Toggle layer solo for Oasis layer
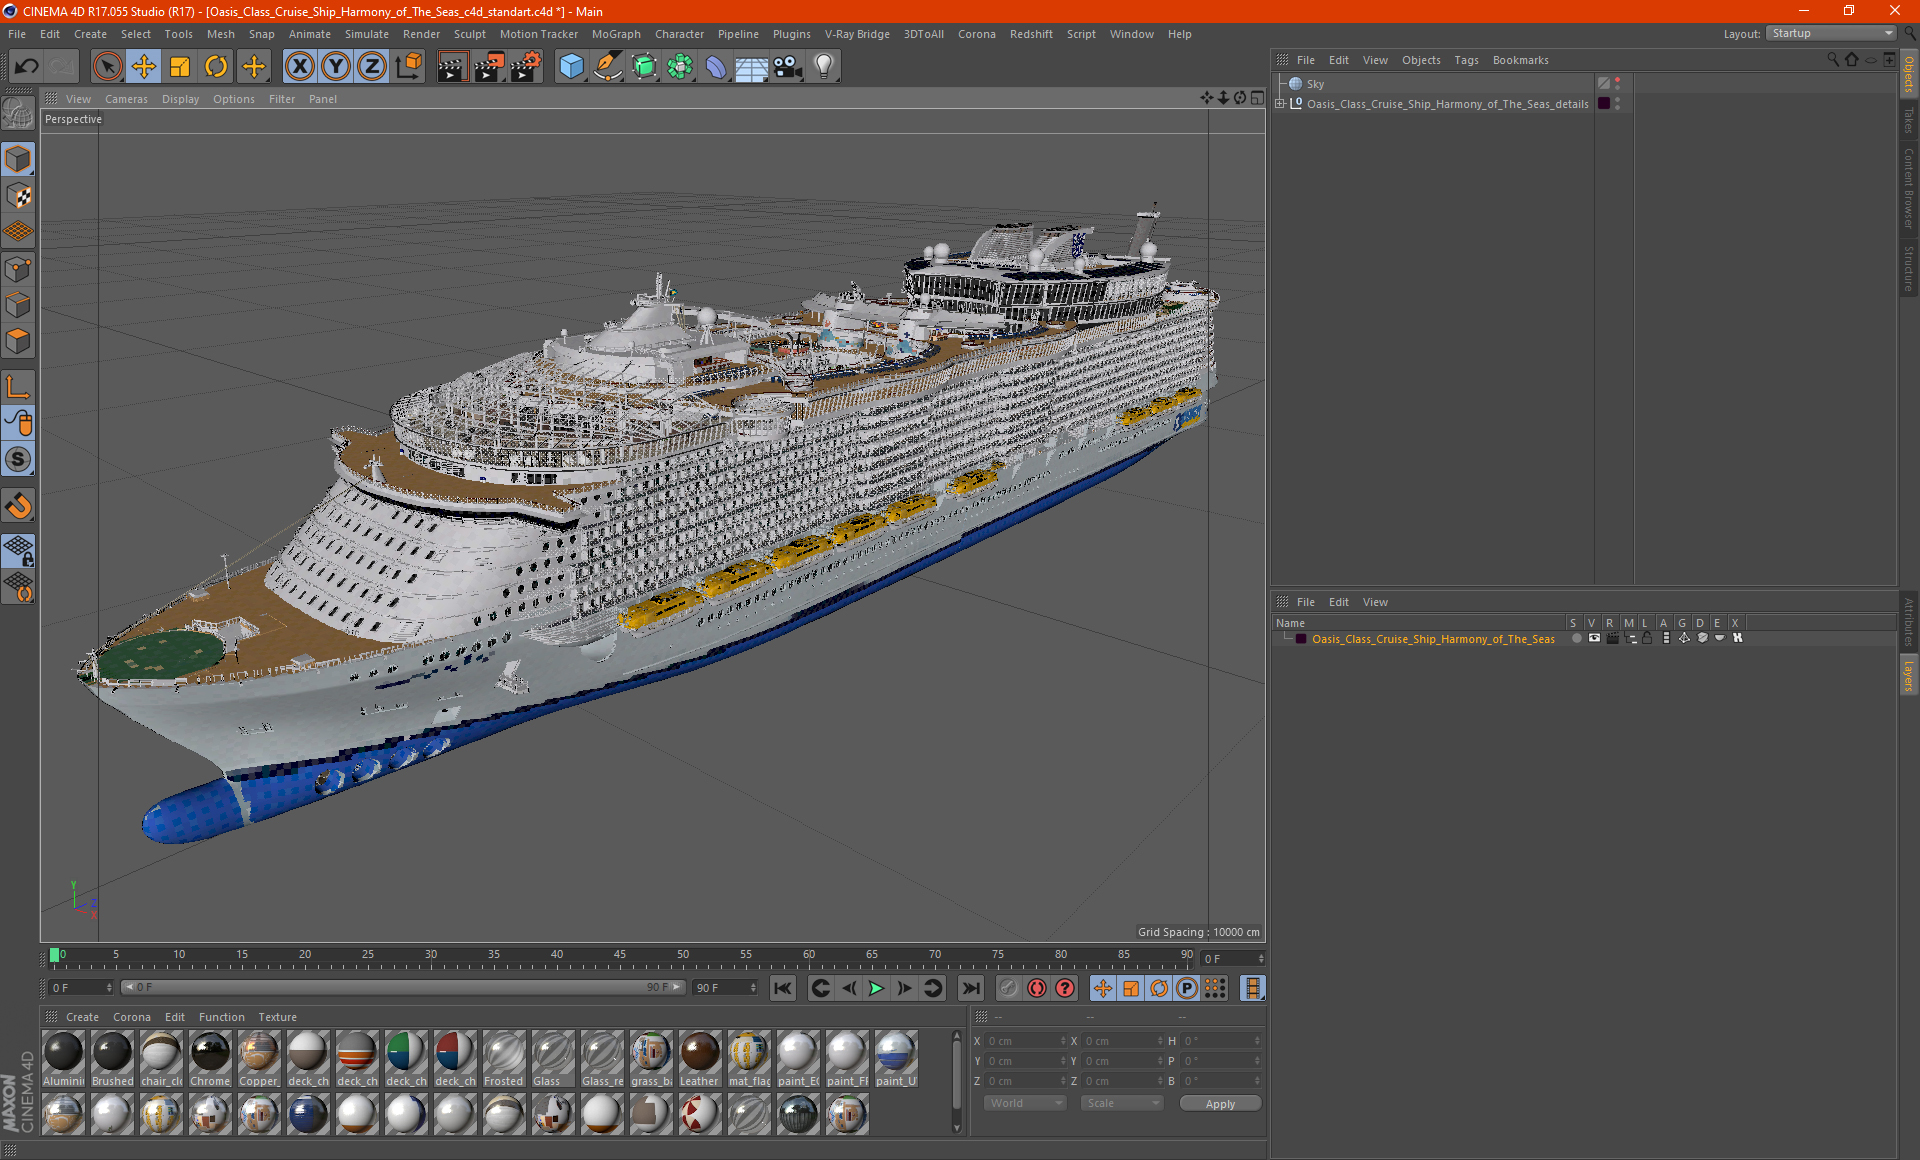 pyautogui.click(x=1577, y=638)
